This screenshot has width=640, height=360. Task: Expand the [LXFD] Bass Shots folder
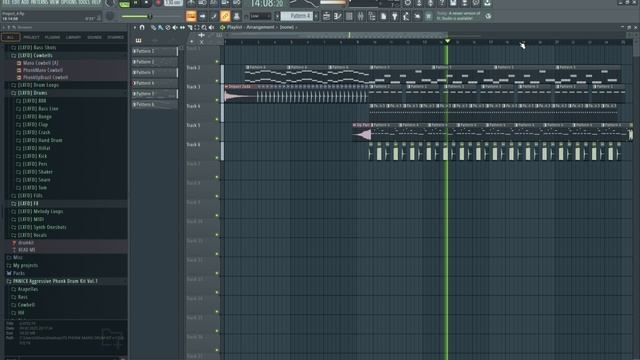point(37,47)
